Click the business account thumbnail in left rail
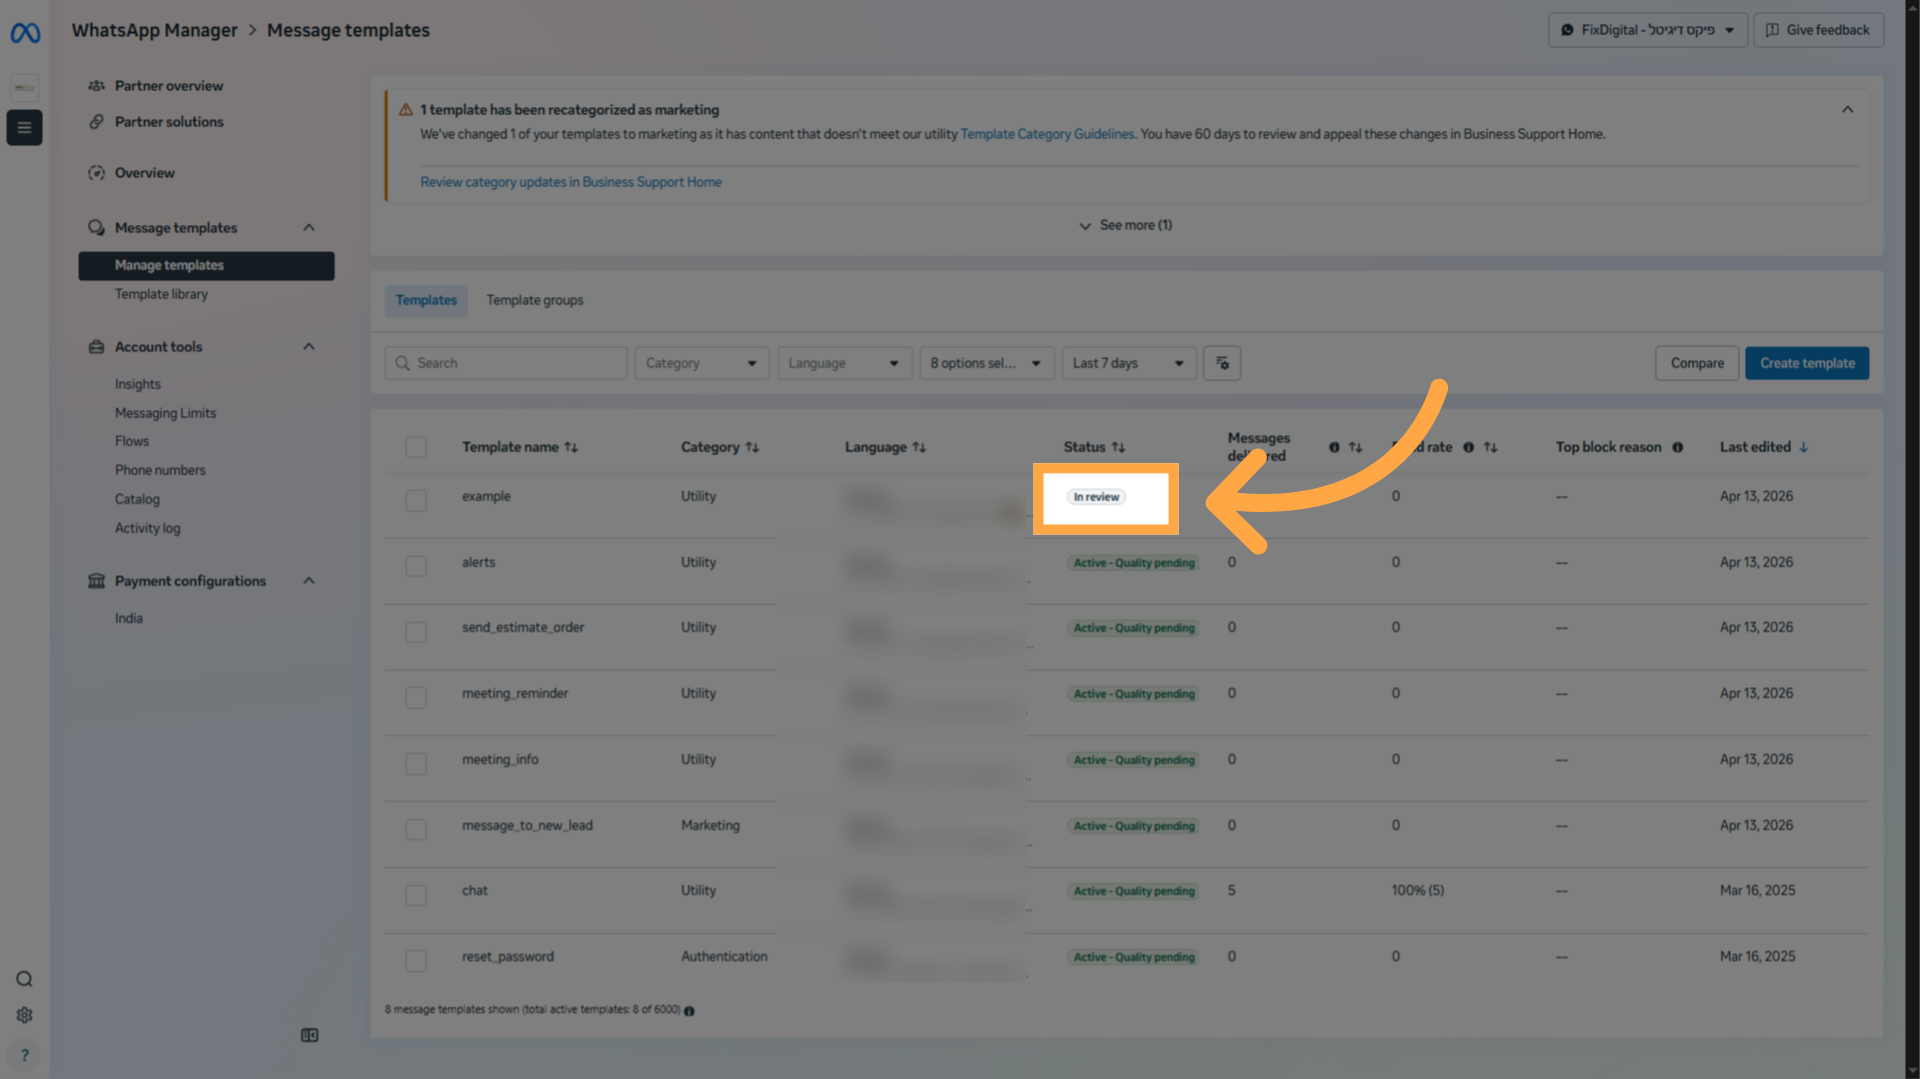This screenshot has width=1920, height=1079. coord(24,87)
